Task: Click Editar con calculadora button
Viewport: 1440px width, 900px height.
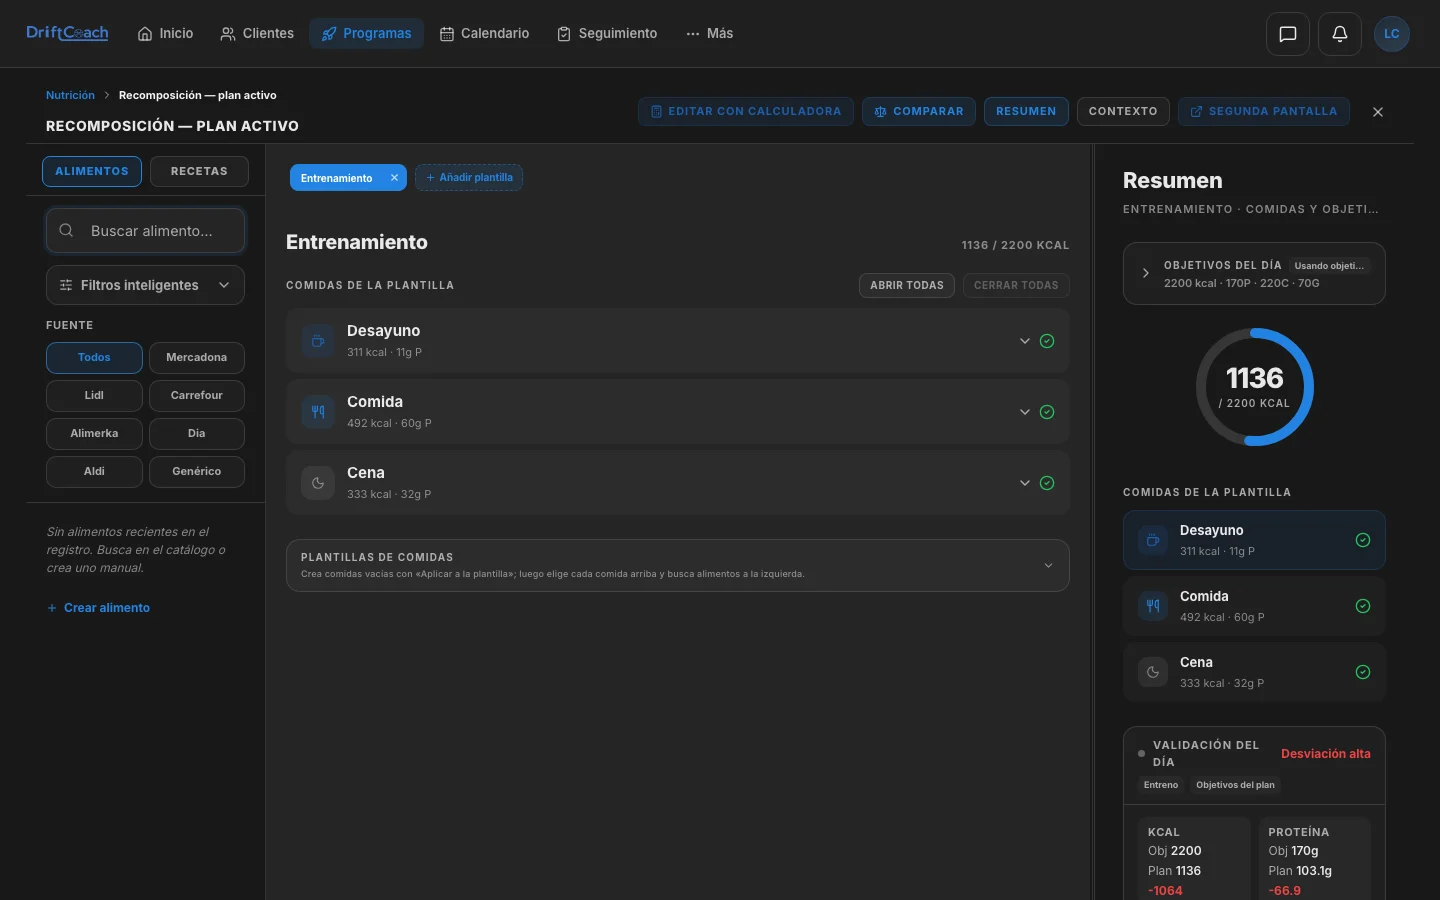Action: pyautogui.click(x=746, y=112)
